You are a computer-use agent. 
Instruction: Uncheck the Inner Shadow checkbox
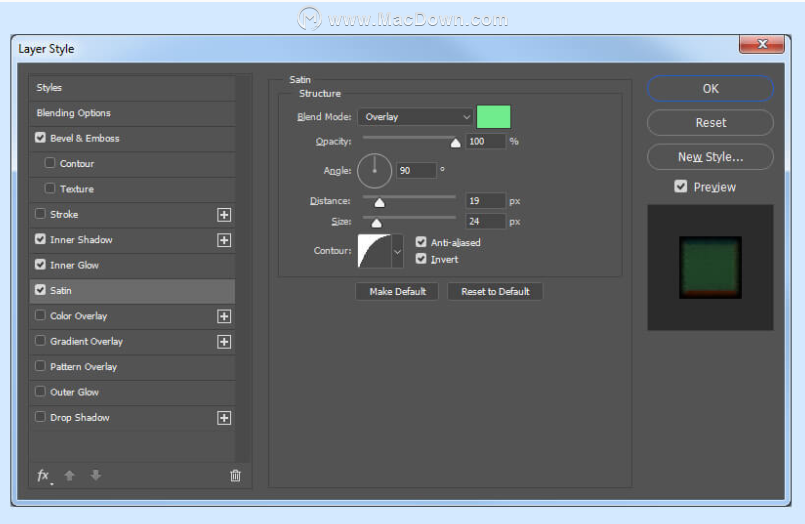point(40,239)
